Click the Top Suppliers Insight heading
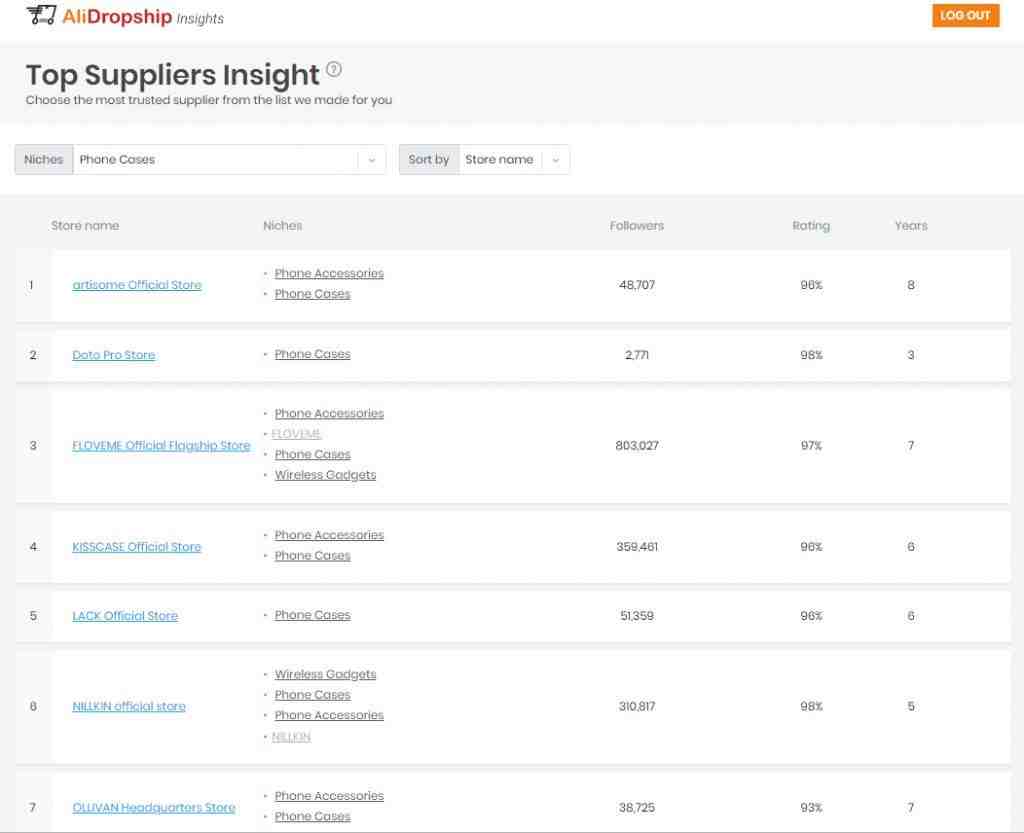This screenshot has height=833, width=1024. 172,75
